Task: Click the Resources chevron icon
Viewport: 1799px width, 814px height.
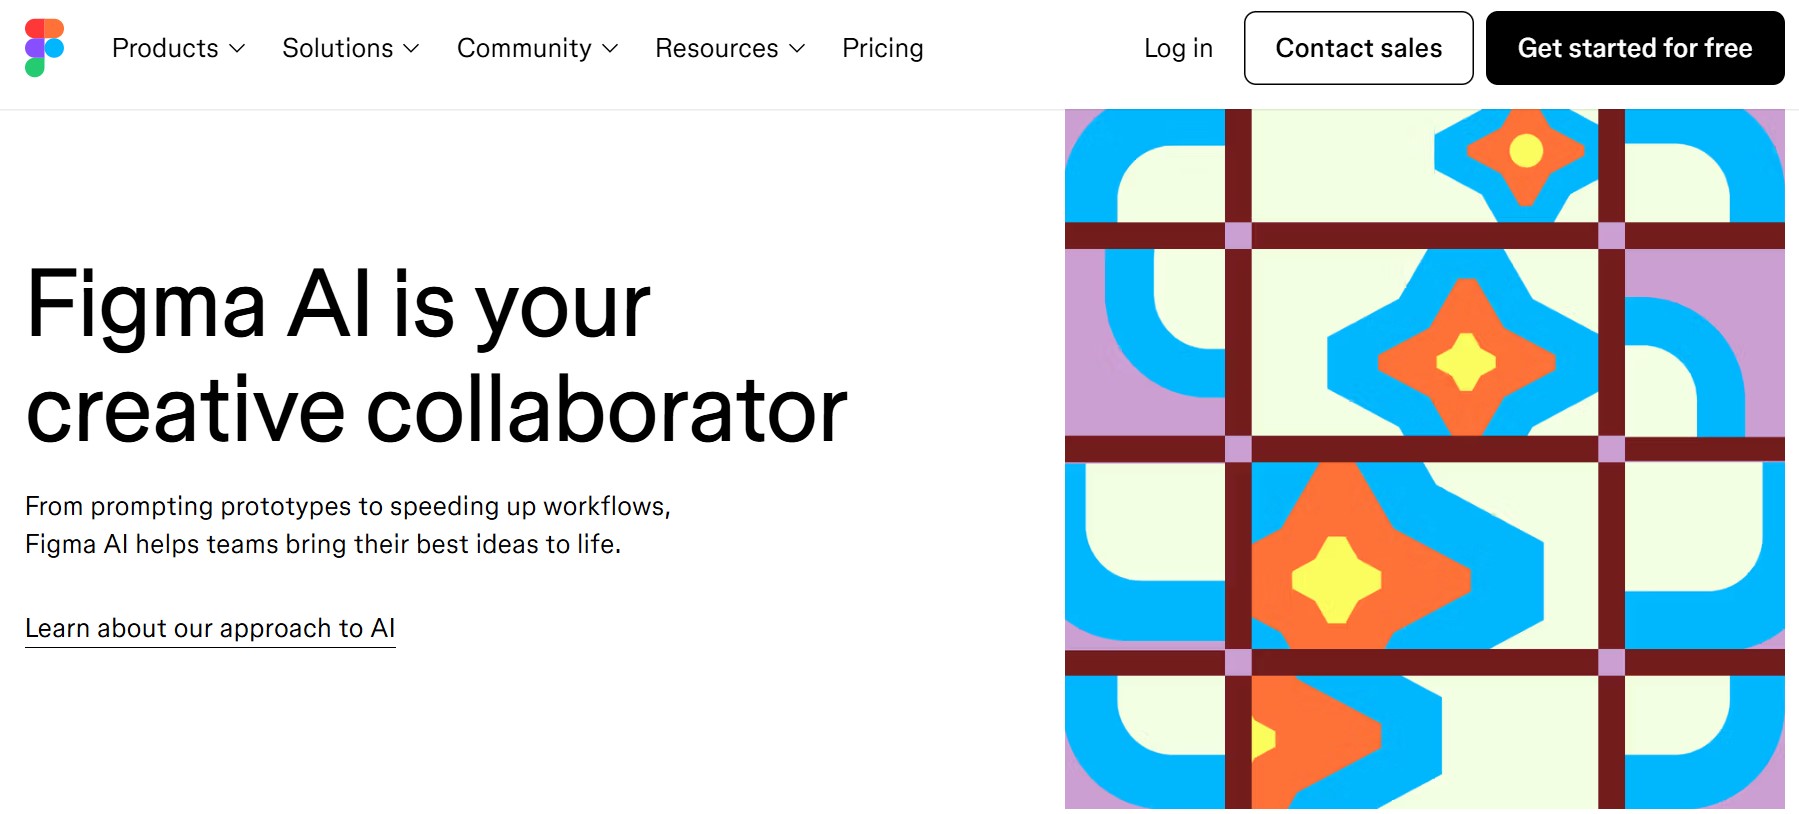Action: point(797,48)
